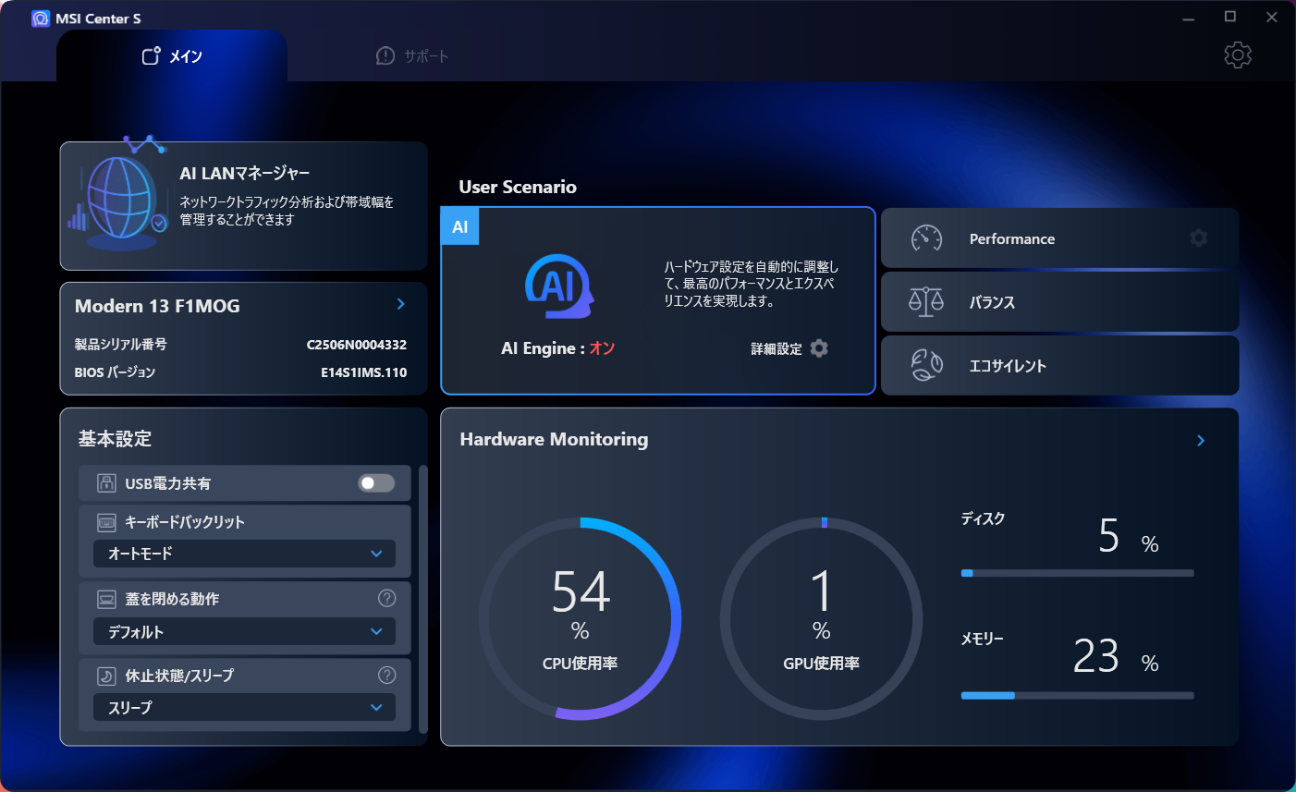Click the USB電力共有 lock icon
This screenshot has height=792, width=1296.
click(x=107, y=484)
